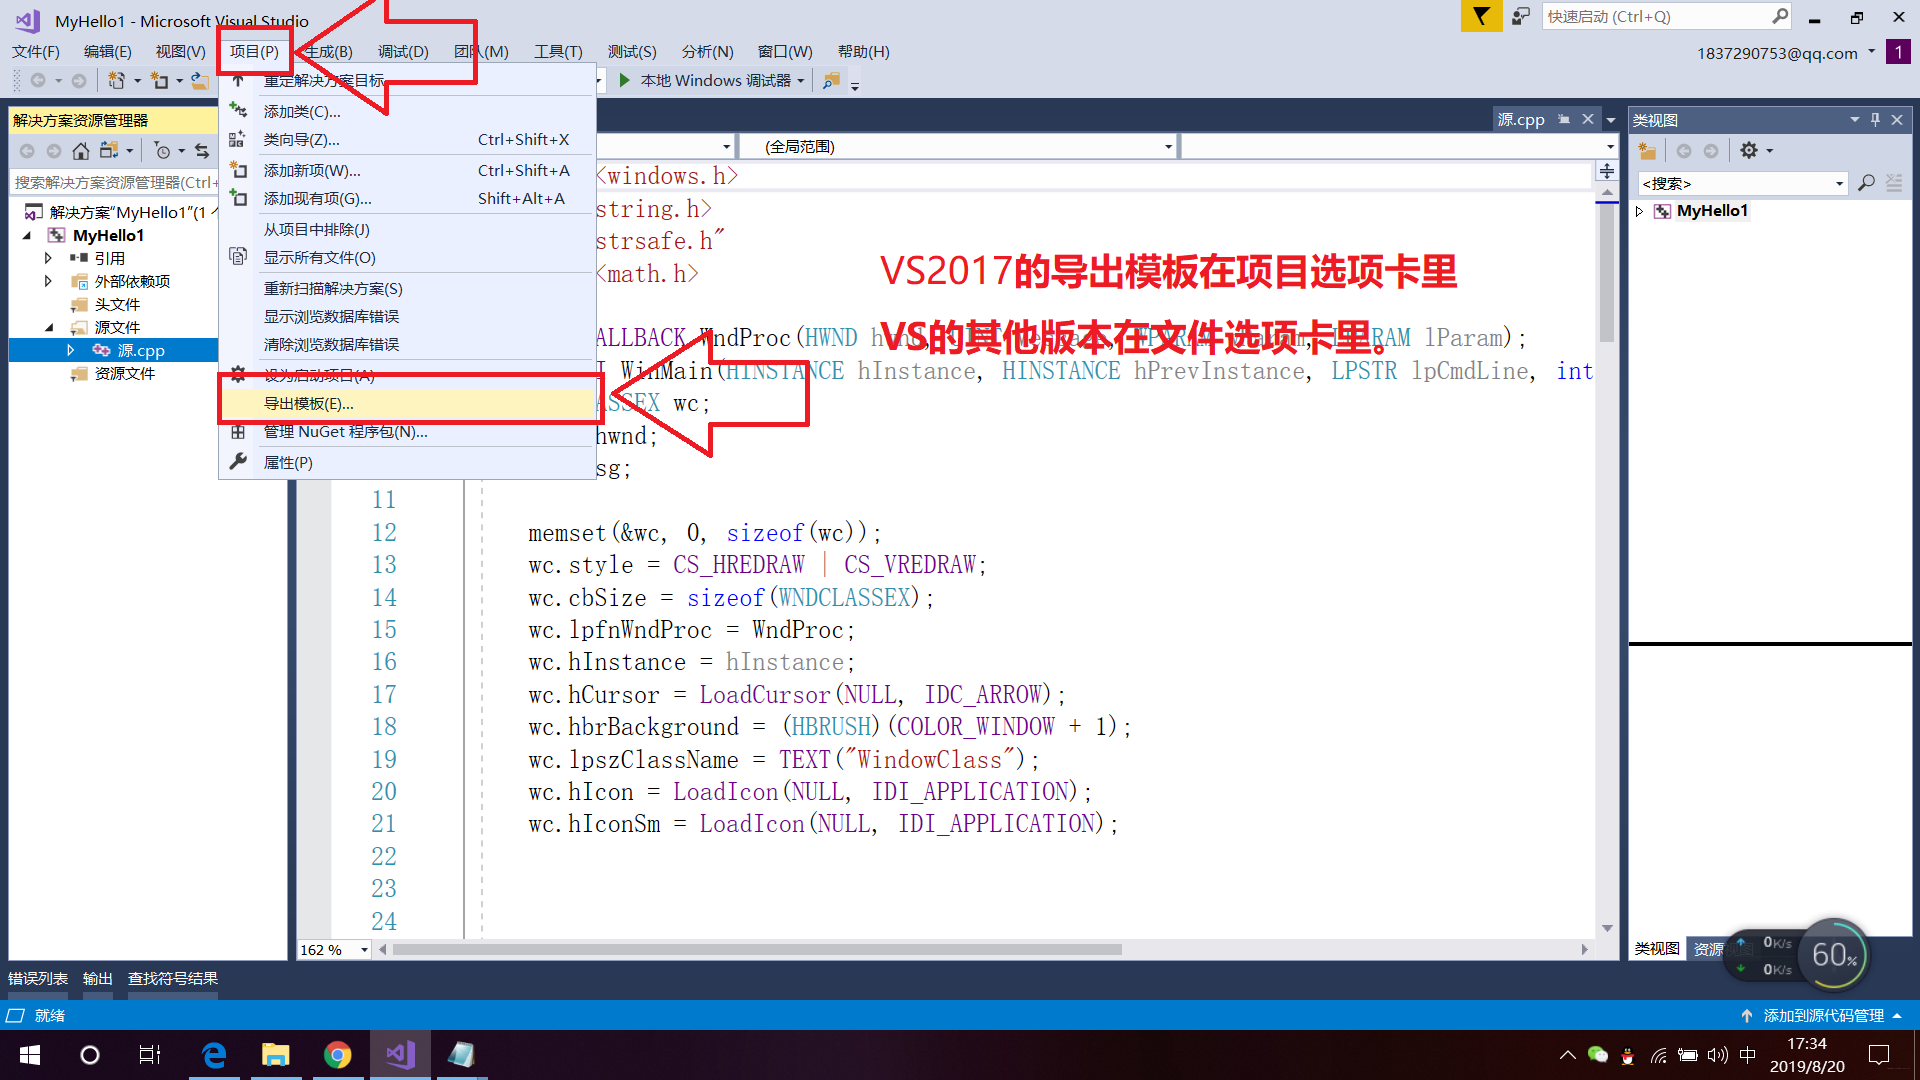
Task: Open Chrome from the taskbar
Action: click(x=338, y=1055)
